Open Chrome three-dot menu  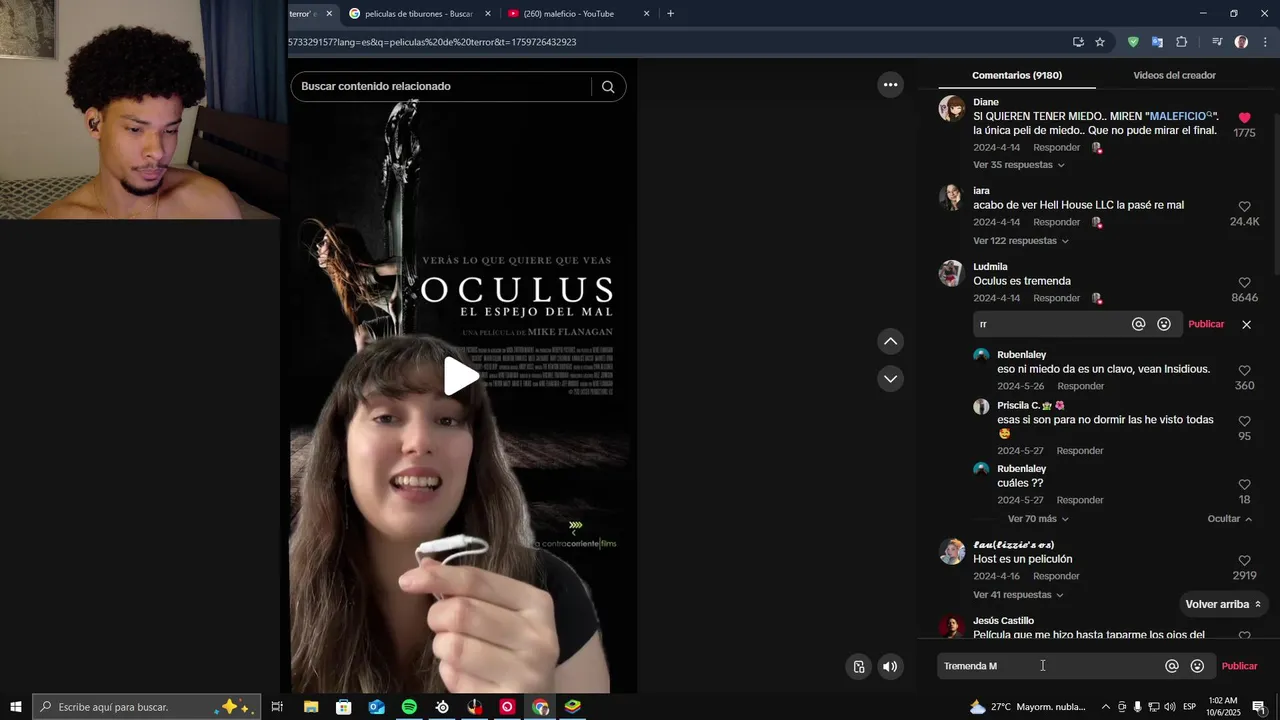point(1265,42)
